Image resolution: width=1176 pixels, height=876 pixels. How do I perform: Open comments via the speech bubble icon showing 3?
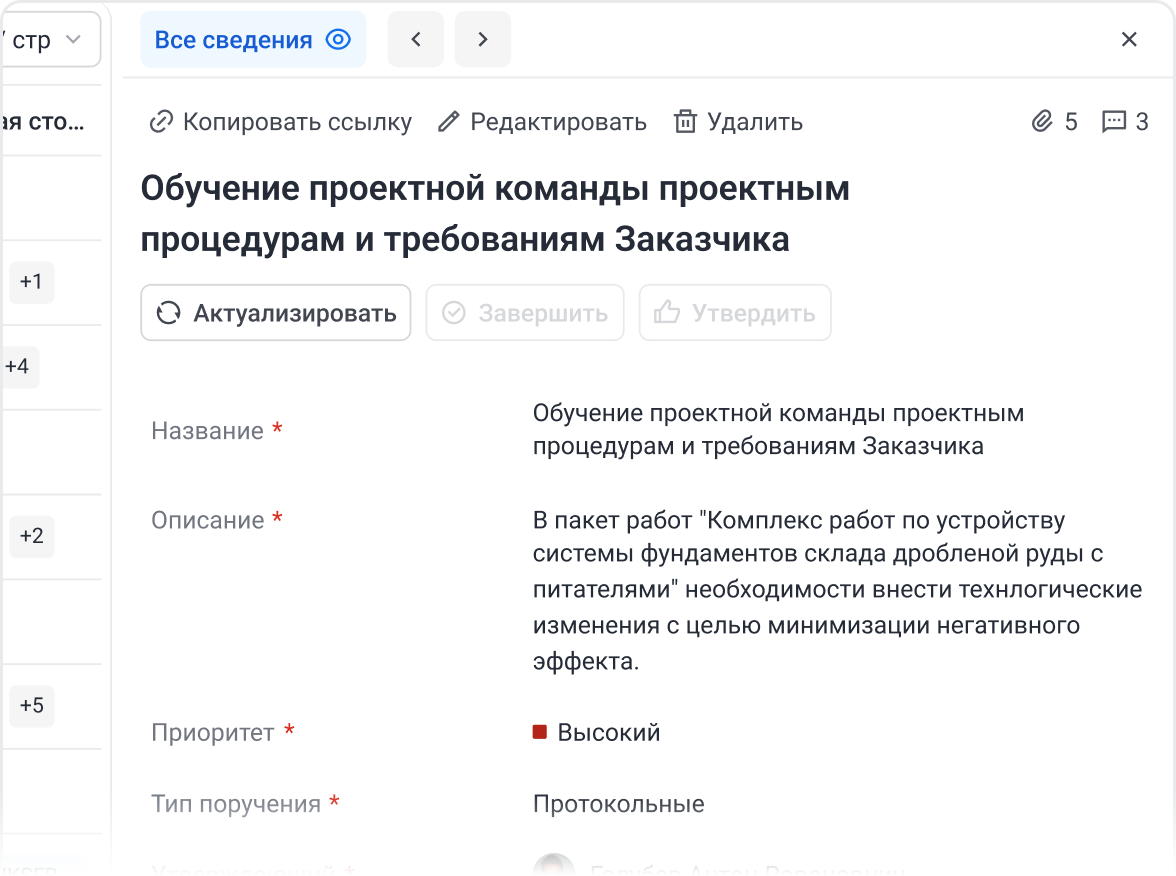[x=1116, y=121]
